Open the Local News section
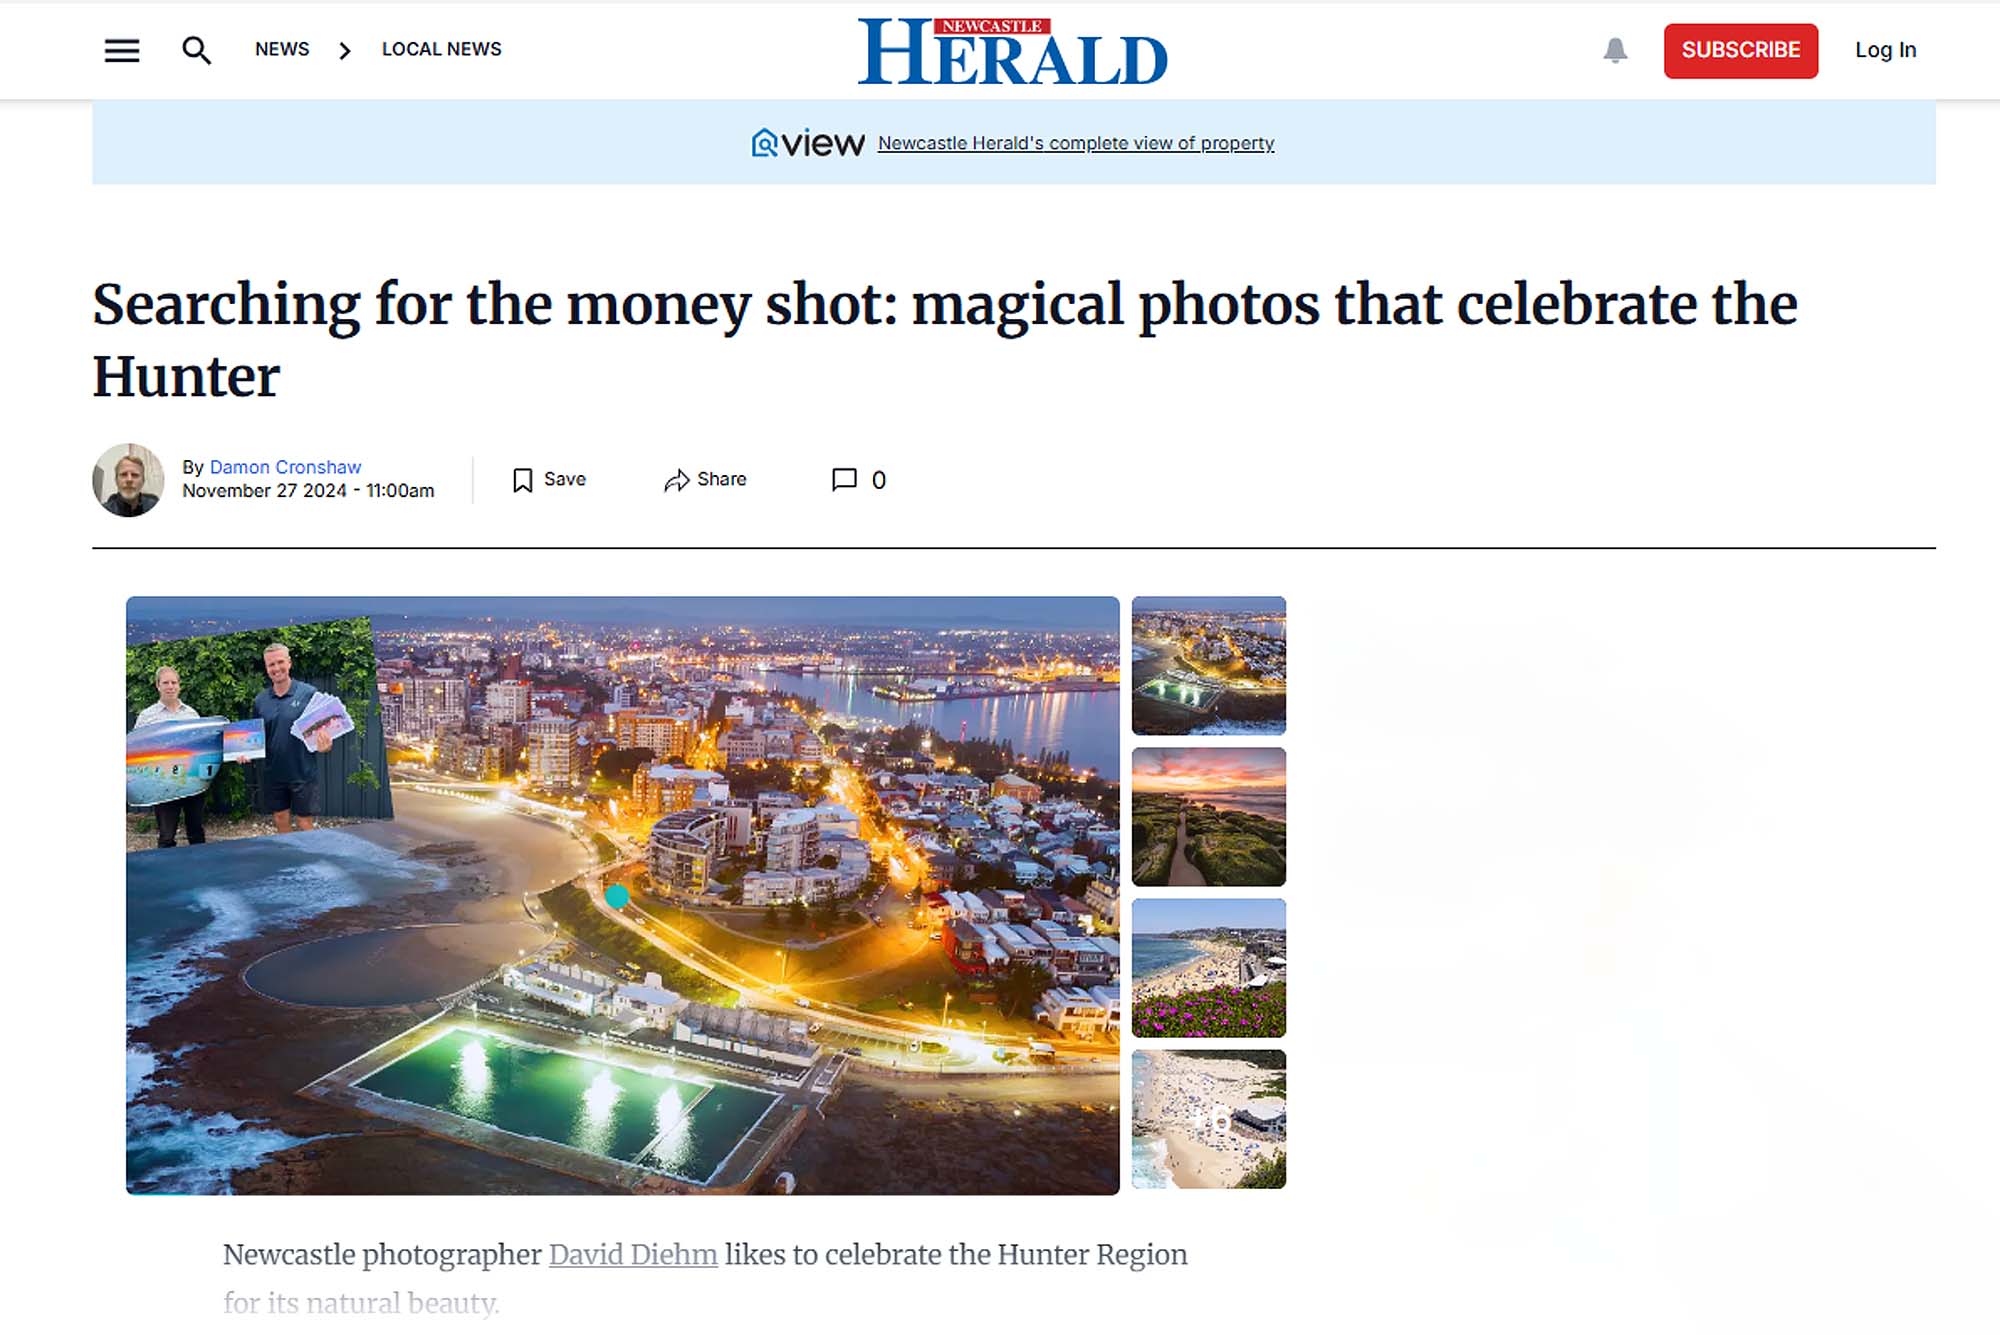This screenshot has height=1335, width=2000. [x=441, y=49]
